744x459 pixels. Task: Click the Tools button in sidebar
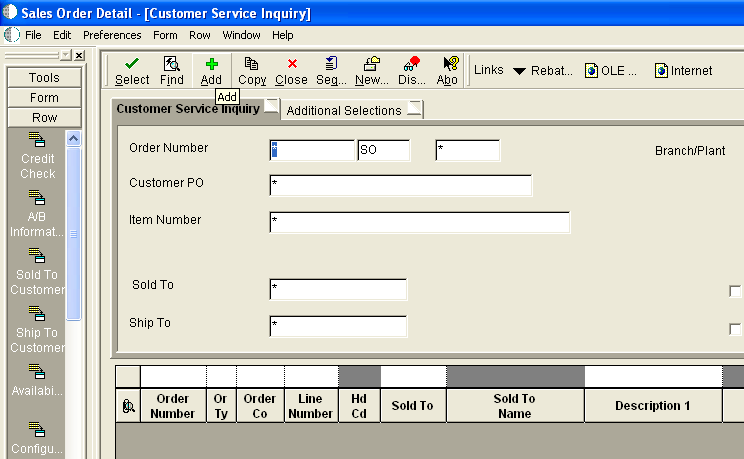pyautogui.click(x=44, y=77)
